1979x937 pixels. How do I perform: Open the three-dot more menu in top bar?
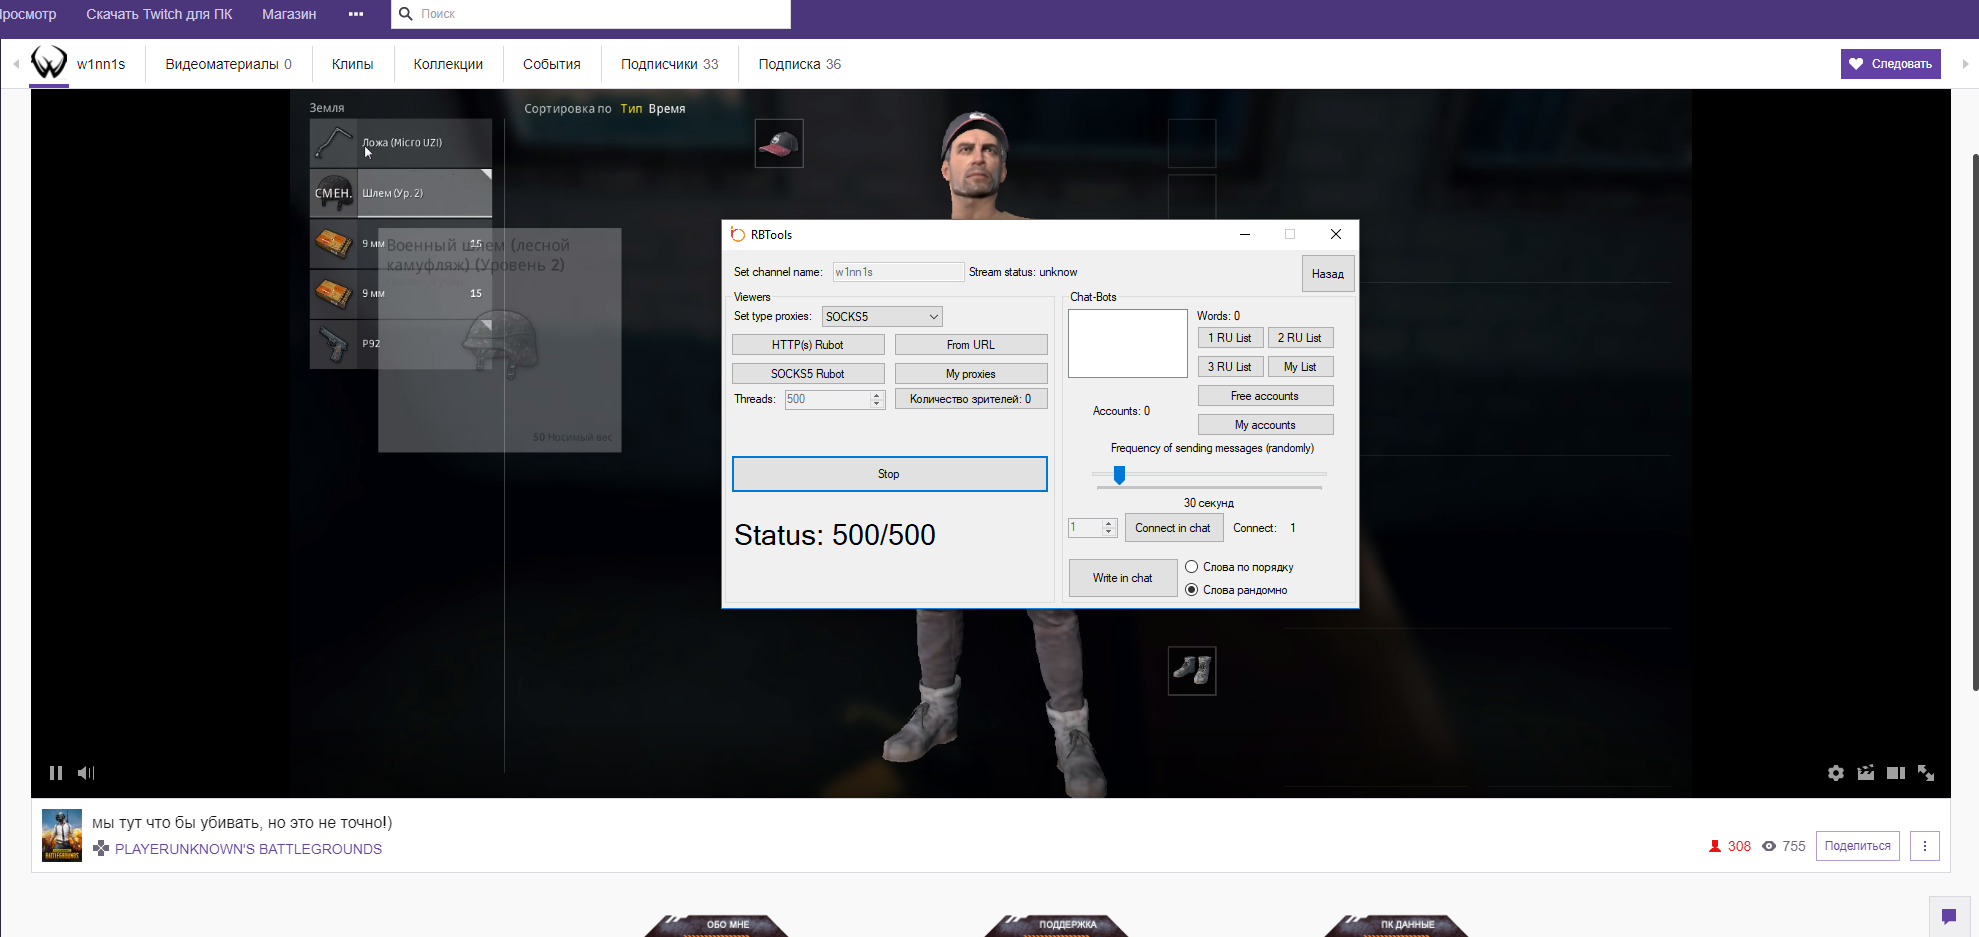pyautogui.click(x=356, y=14)
